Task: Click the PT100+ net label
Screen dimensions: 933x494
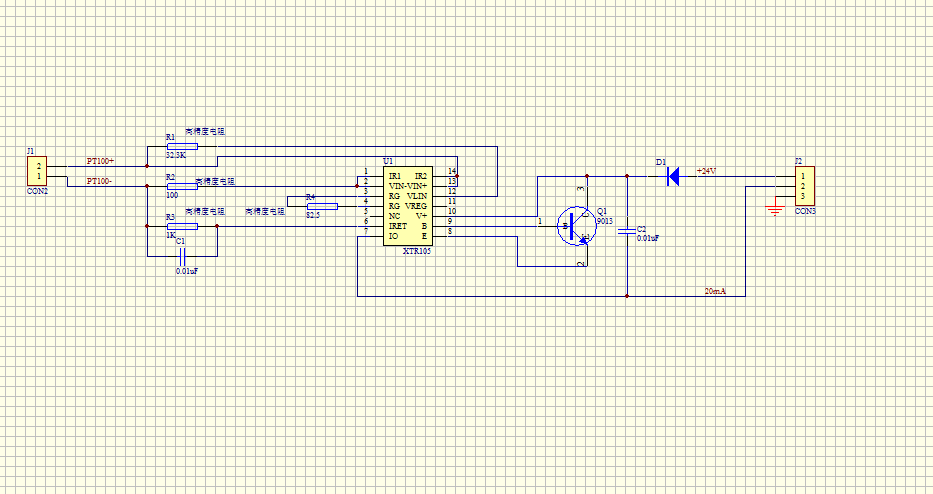Action: click(101, 161)
